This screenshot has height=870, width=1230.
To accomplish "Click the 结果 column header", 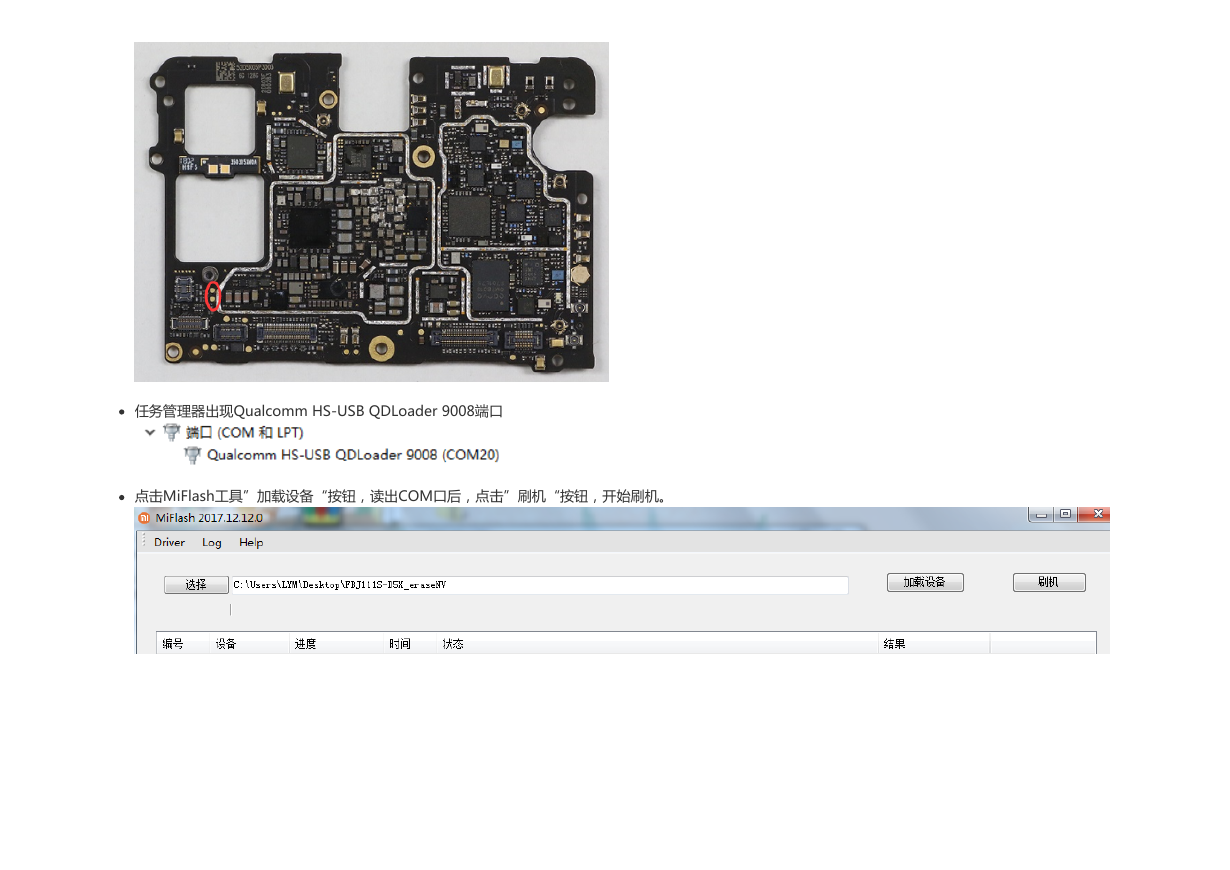I will click(934, 643).
